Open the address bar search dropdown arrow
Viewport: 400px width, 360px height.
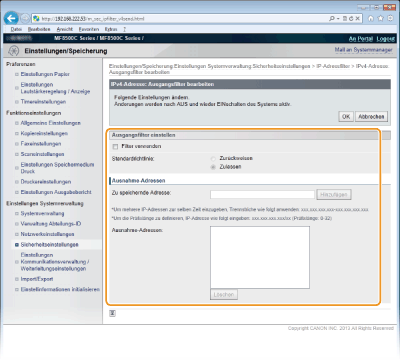[338, 19]
